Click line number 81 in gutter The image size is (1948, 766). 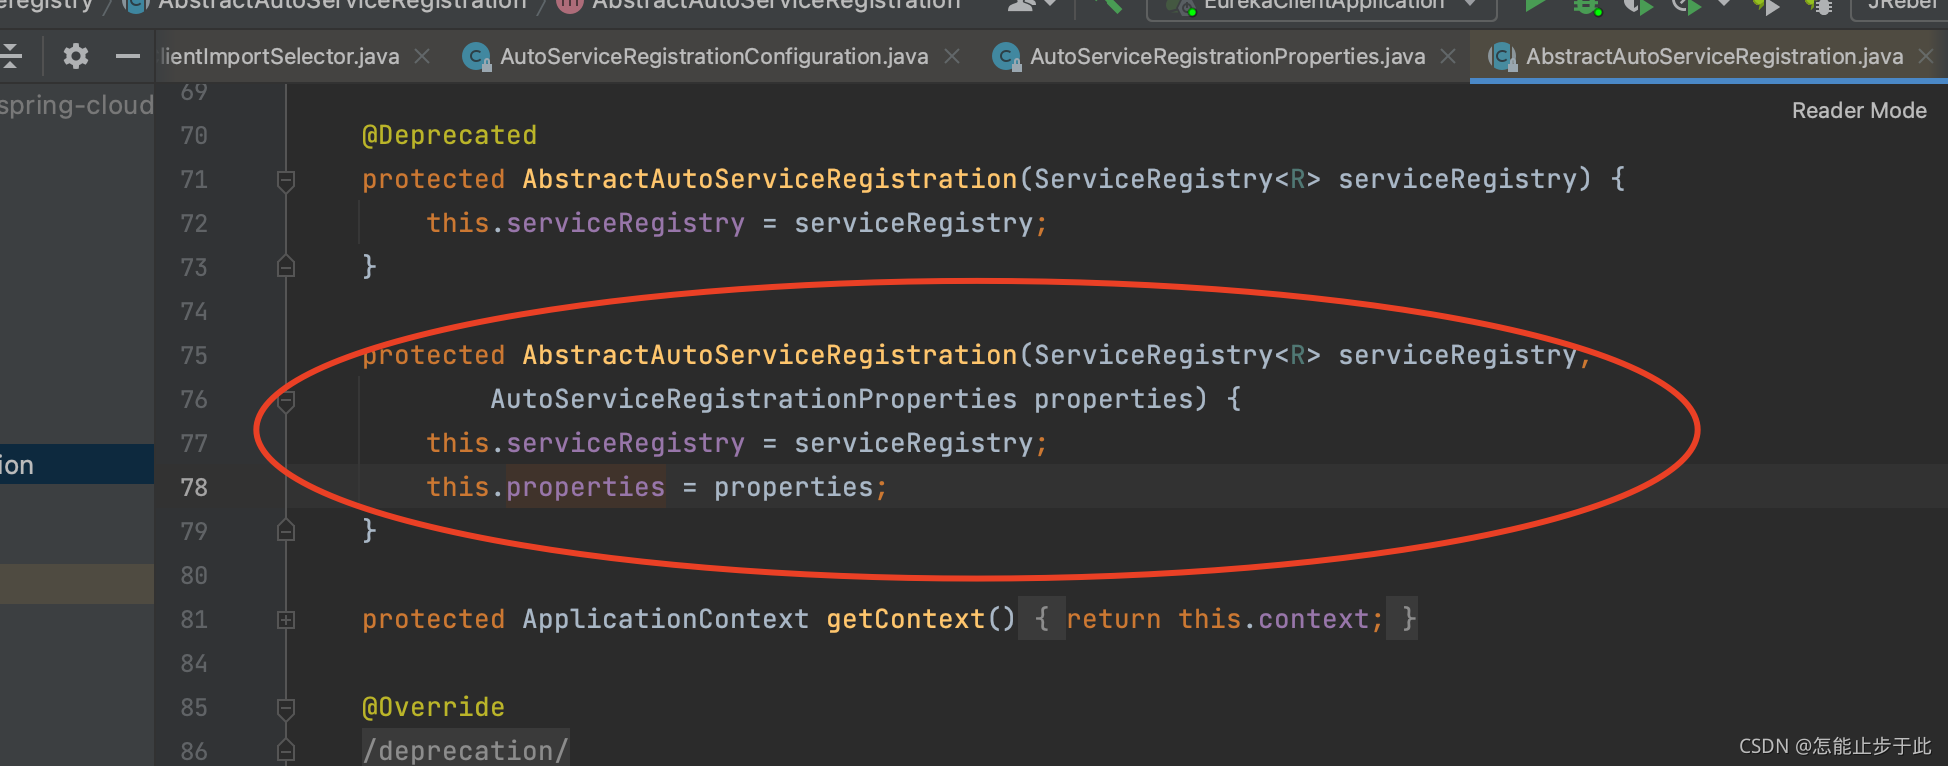(194, 620)
